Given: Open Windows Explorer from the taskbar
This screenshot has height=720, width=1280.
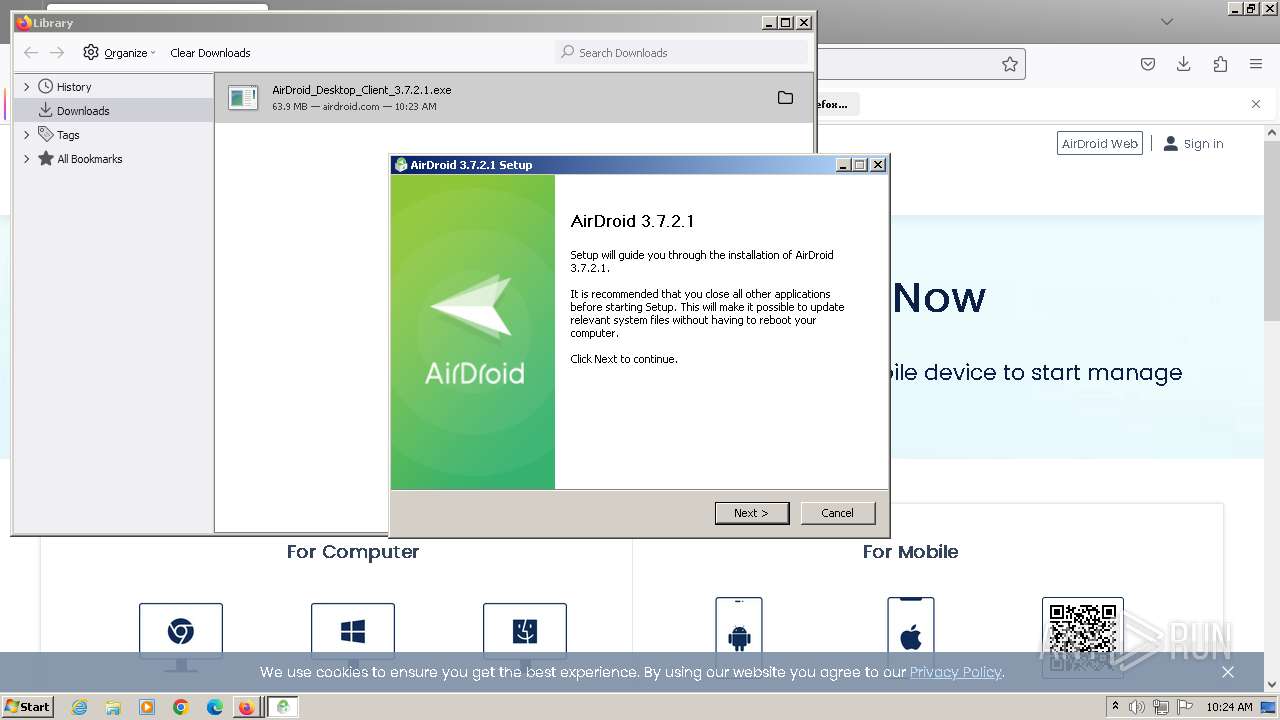Looking at the screenshot, I should [113, 707].
